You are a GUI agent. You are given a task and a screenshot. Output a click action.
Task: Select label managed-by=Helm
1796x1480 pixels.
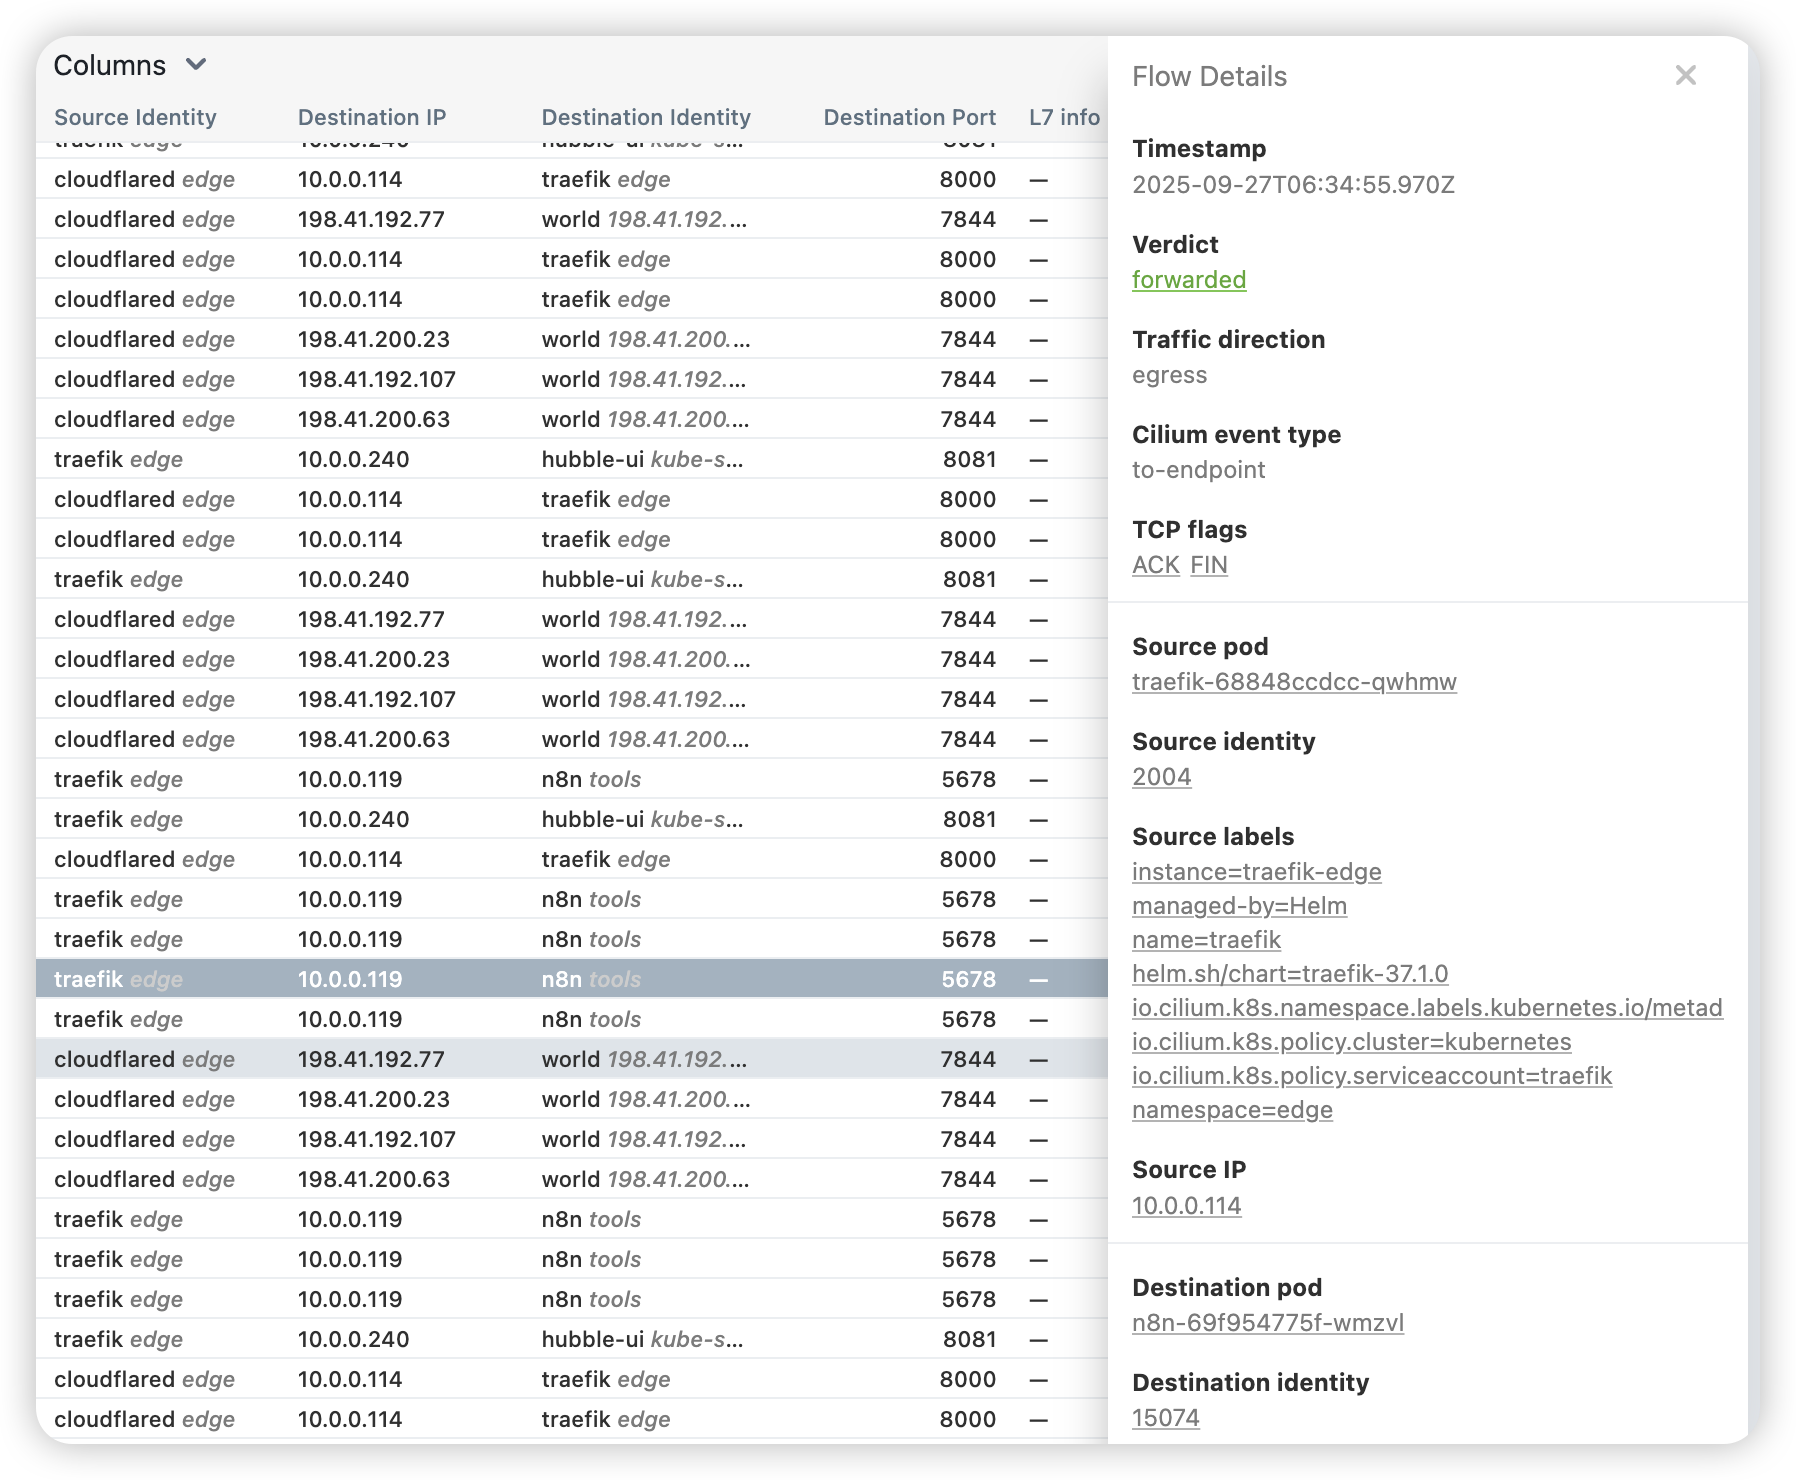[1239, 906]
